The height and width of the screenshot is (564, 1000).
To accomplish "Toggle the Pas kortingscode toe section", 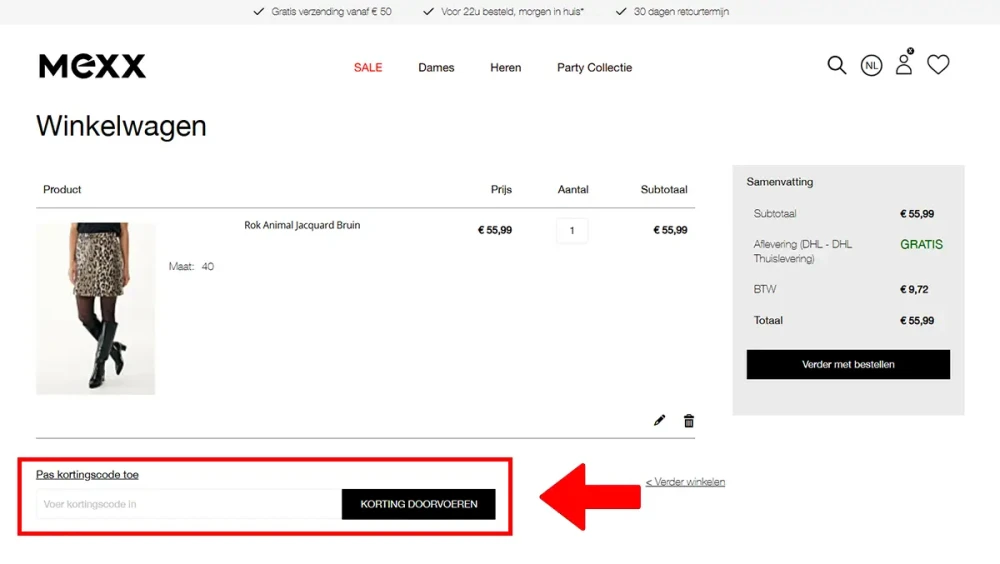I will tap(87, 475).
